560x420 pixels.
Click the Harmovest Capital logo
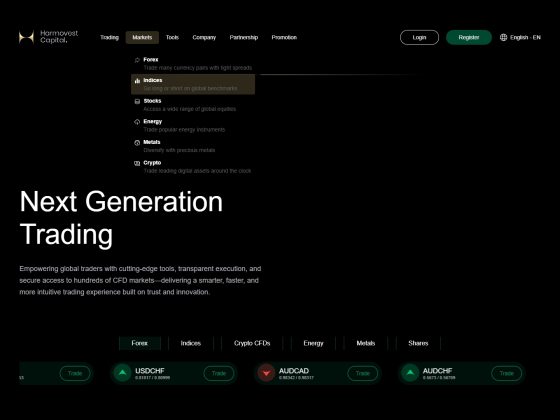tap(48, 37)
